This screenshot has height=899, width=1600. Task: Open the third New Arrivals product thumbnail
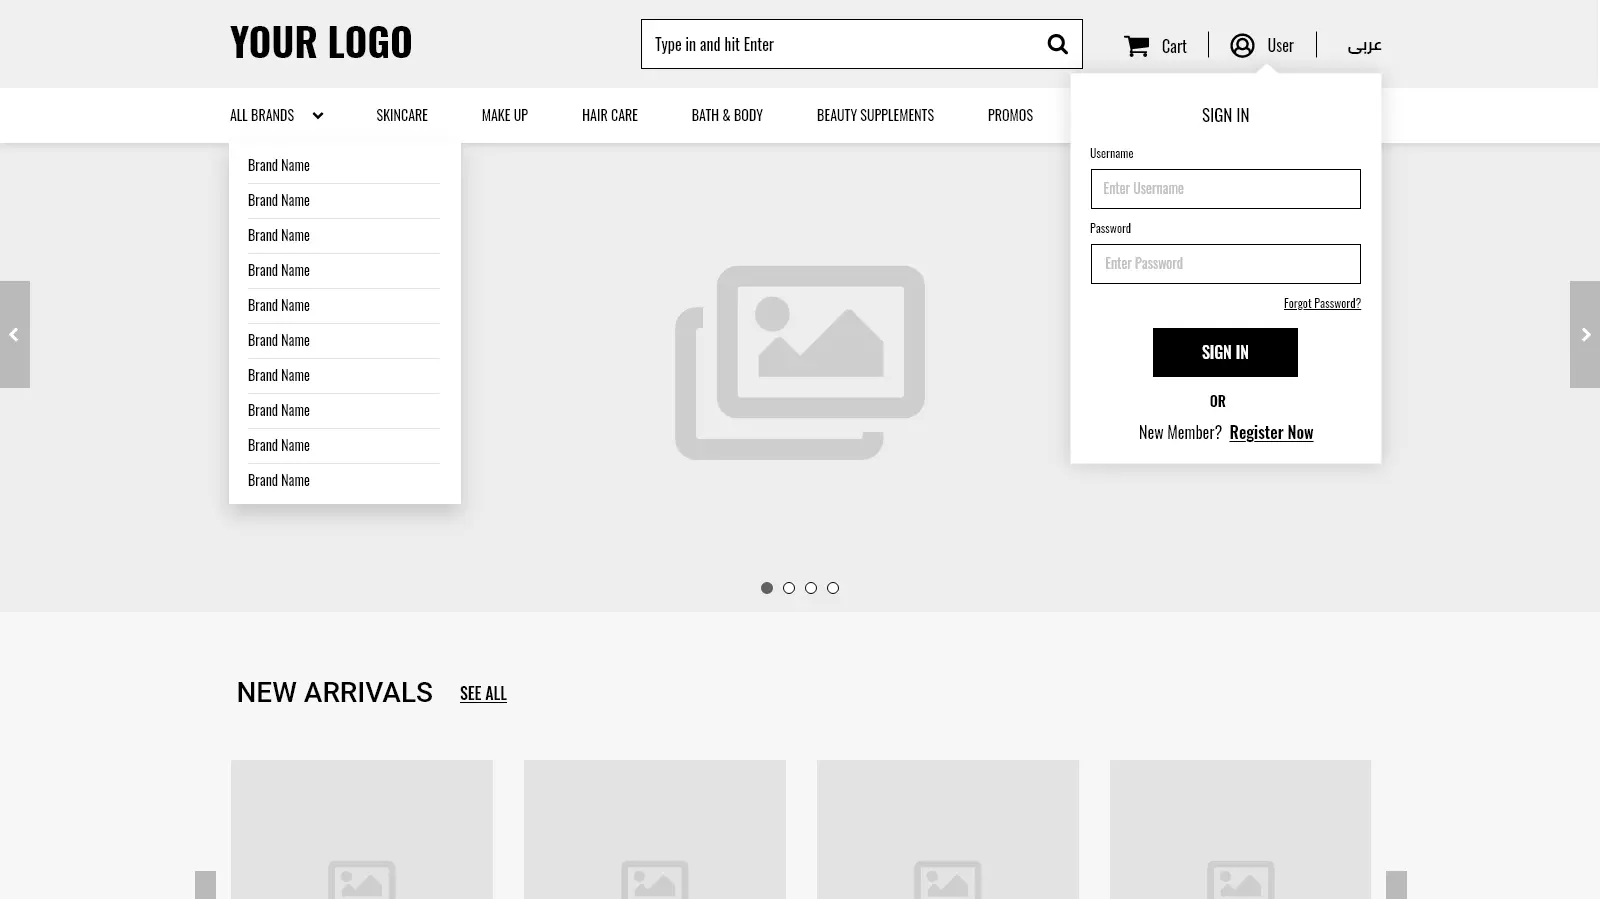[948, 829]
